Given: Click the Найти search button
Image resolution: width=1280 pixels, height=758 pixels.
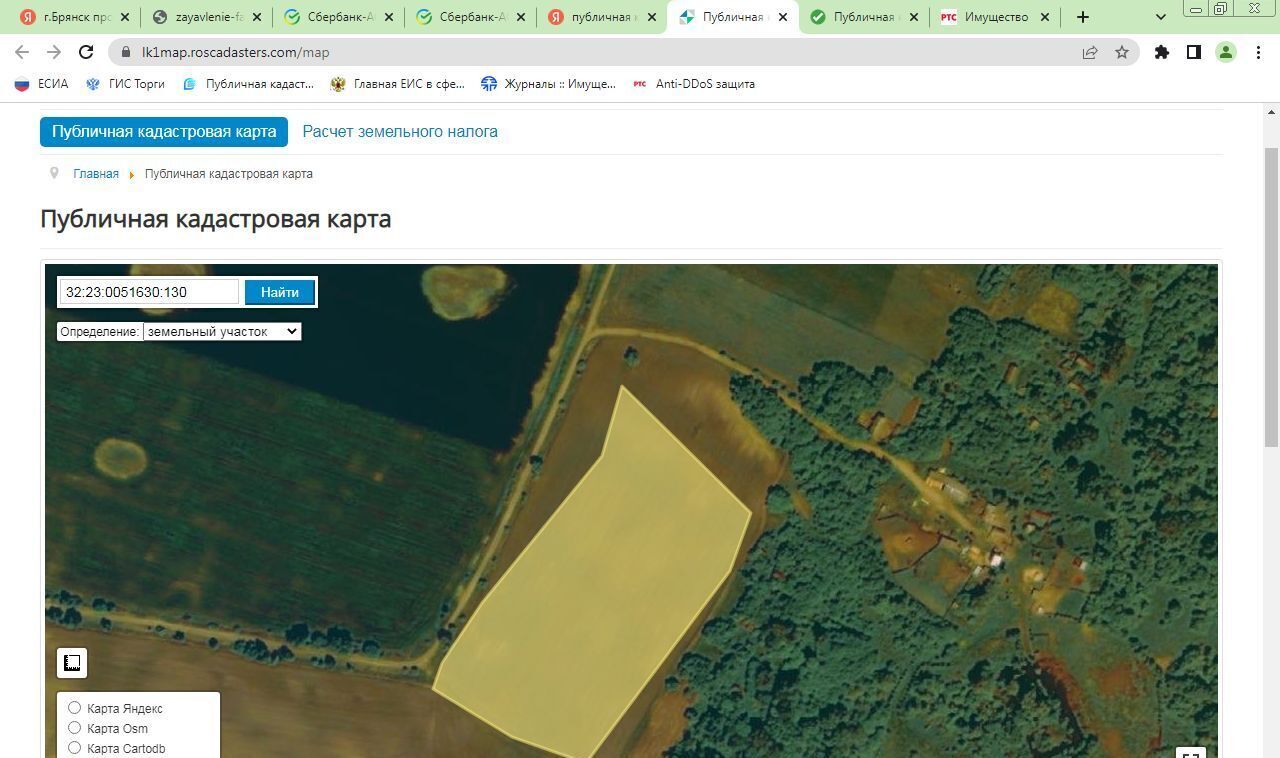Looking at the screenshot, I should click(280, 292).
